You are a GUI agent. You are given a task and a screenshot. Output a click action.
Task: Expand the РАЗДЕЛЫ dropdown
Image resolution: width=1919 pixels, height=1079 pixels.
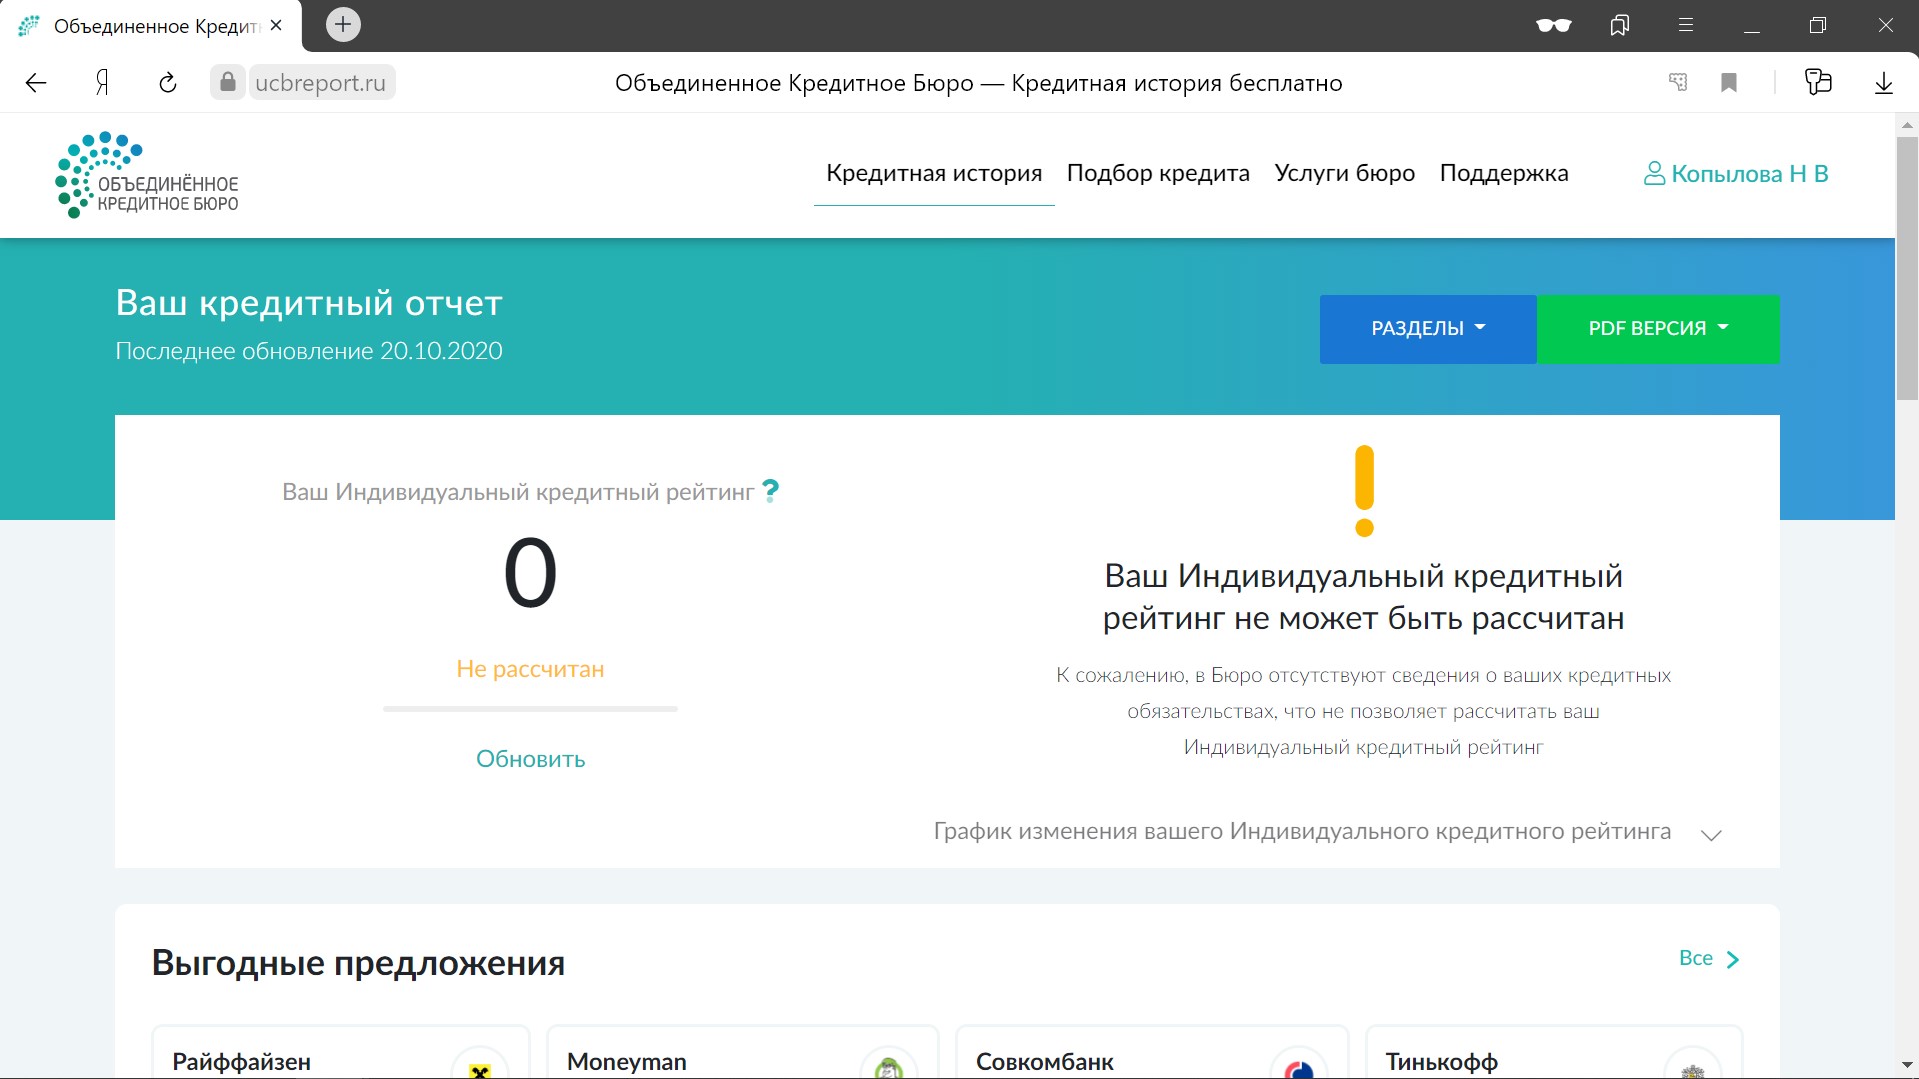[x=1428, y=329]
